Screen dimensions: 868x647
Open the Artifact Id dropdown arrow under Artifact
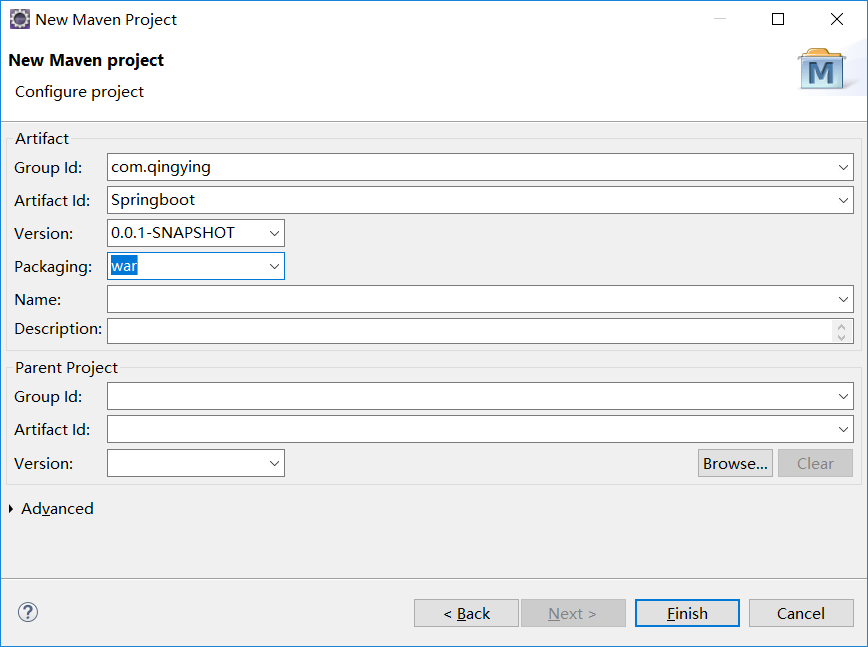click(x=843, y=200)
